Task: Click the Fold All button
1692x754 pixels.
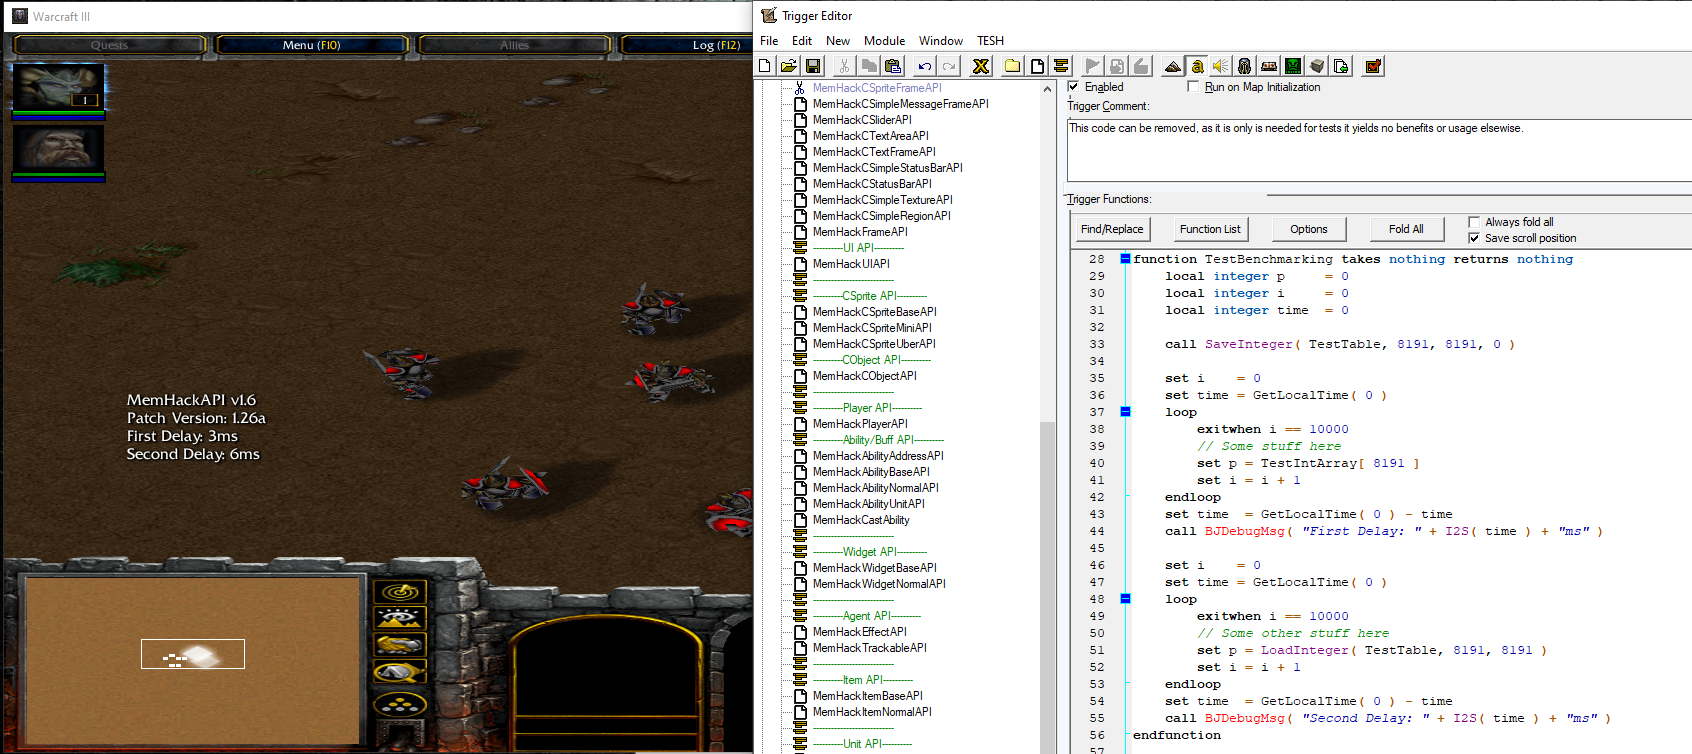Action: click(x=1406, y=229)
